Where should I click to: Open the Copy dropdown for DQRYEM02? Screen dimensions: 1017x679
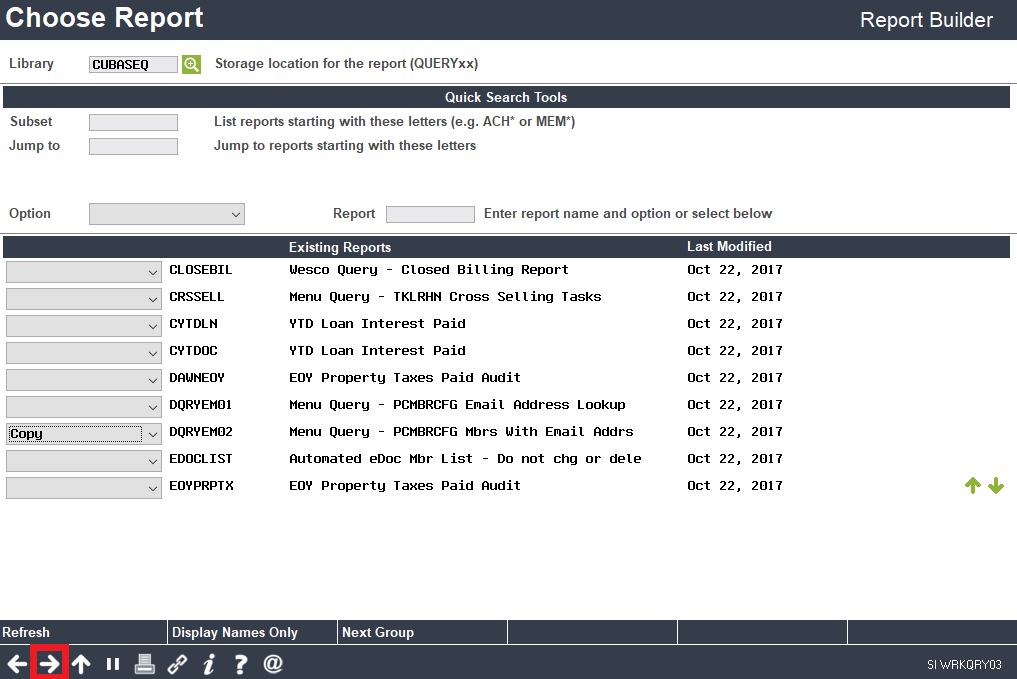[84, 434]
